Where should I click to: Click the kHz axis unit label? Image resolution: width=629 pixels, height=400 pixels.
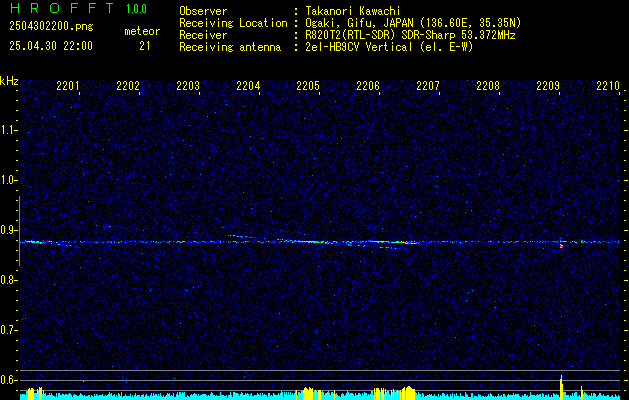pos(9,81)
